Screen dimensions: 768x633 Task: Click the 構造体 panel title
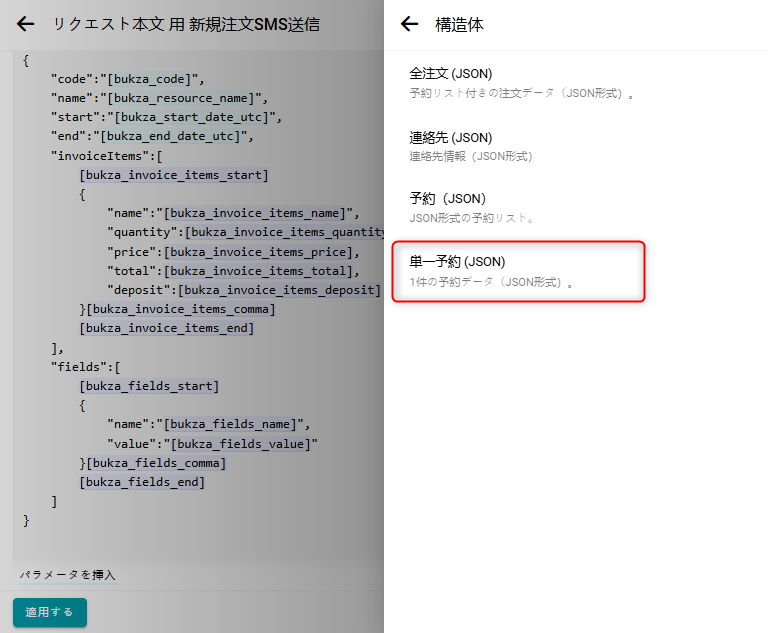pyautogui.click(x=459, y=24)
